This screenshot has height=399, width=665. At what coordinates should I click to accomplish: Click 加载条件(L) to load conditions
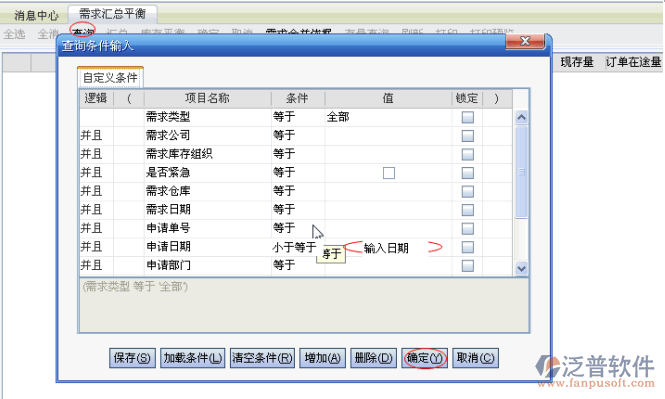tap(193, 358)
